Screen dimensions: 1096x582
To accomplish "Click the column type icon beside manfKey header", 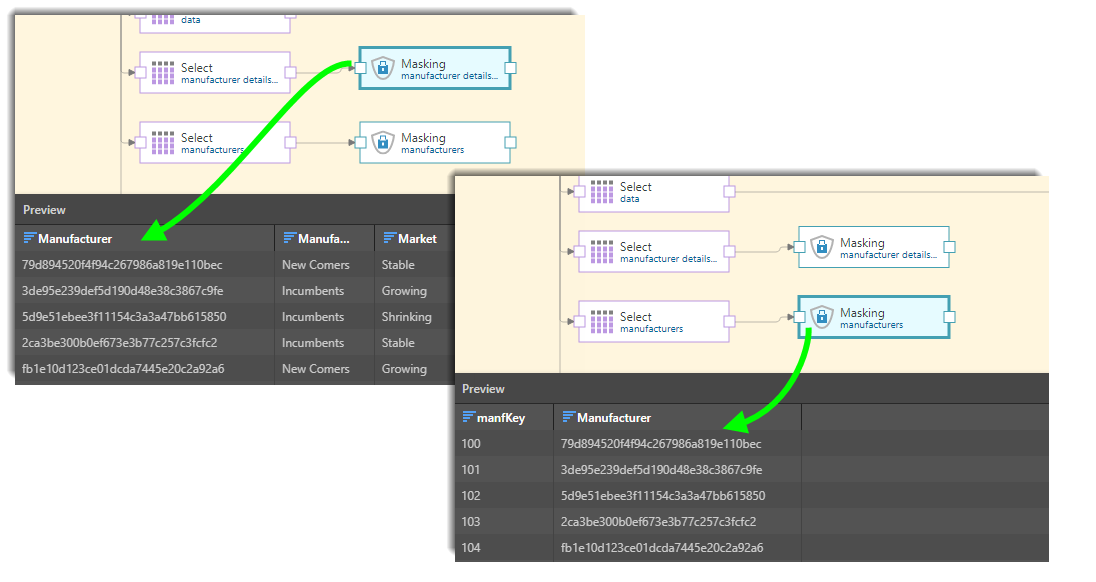I will (x=469, y=418).
